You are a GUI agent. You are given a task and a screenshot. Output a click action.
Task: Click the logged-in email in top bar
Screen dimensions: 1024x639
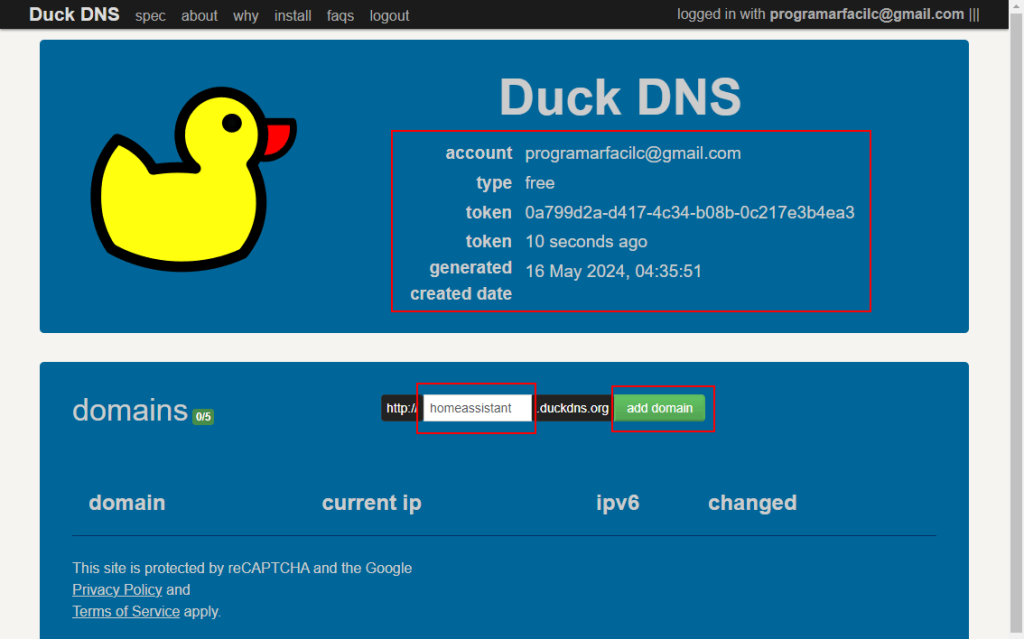click(x=866, y=15)
